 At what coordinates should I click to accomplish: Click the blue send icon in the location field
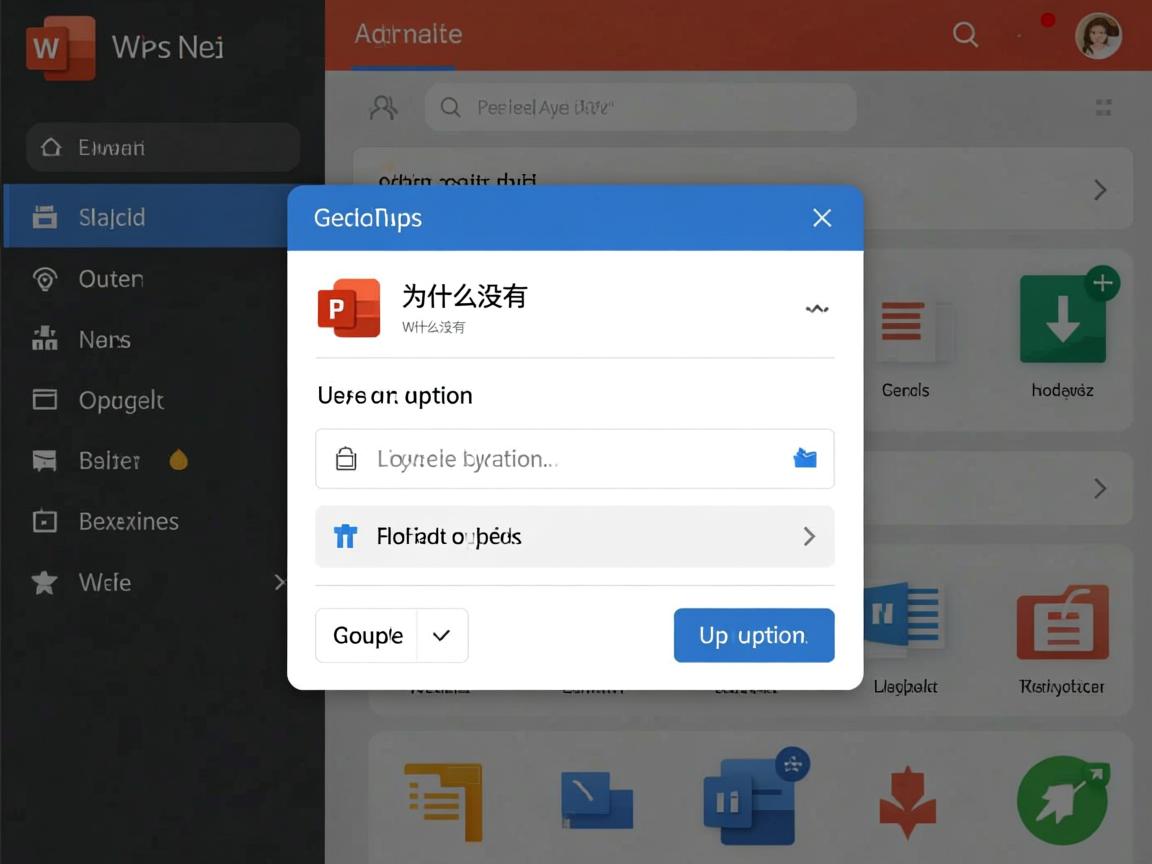806,458
